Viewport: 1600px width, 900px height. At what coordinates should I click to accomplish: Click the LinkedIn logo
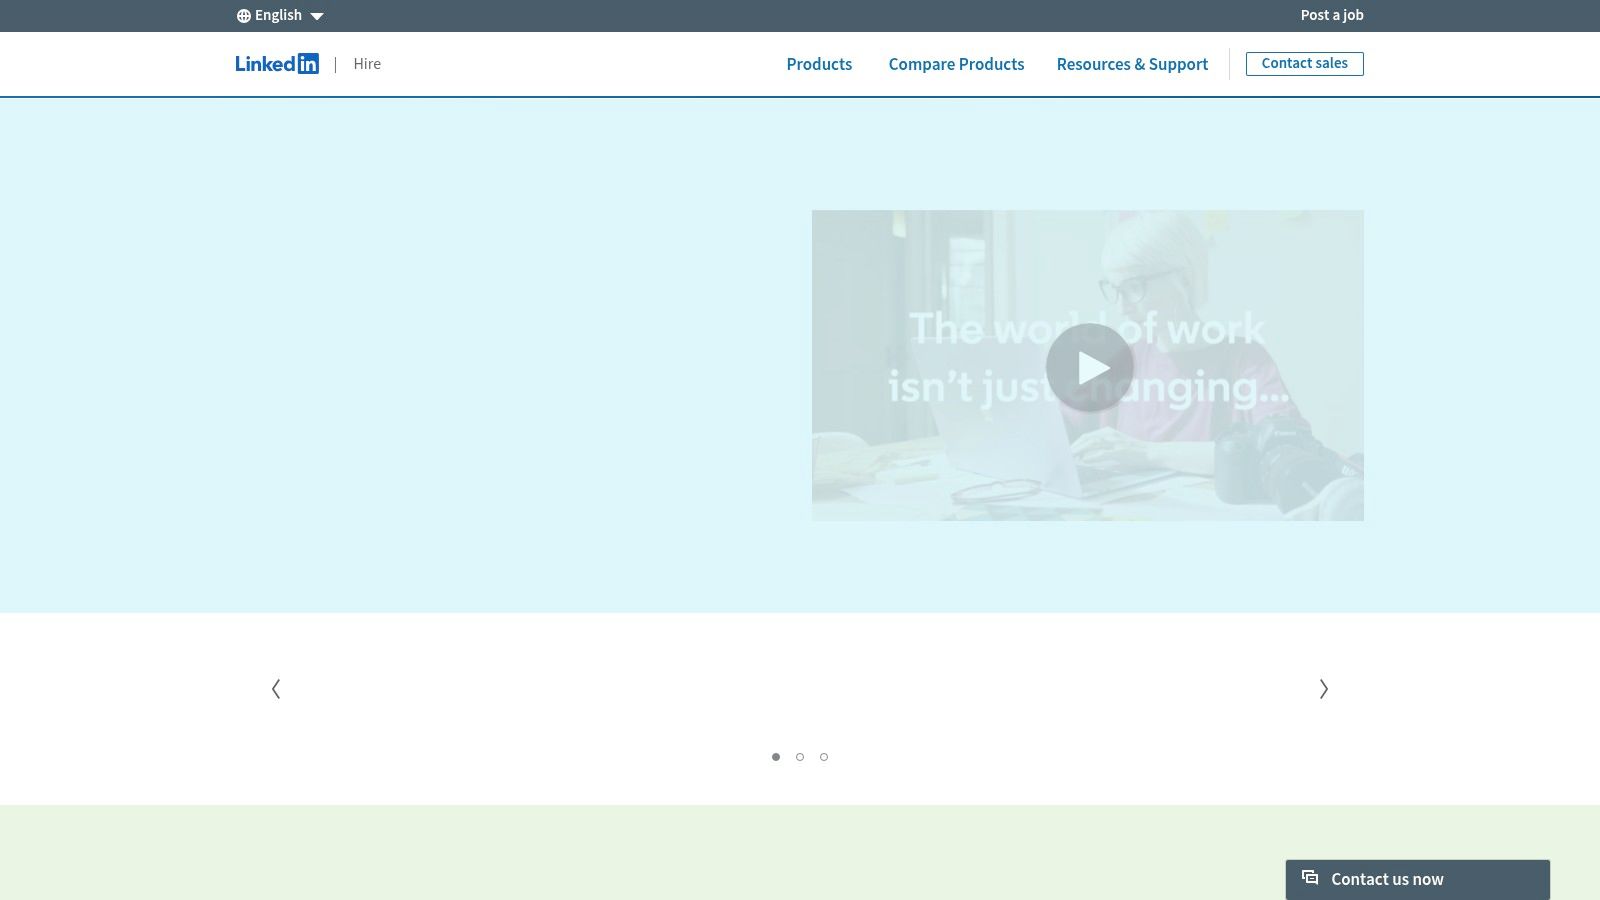click(277, 63)
